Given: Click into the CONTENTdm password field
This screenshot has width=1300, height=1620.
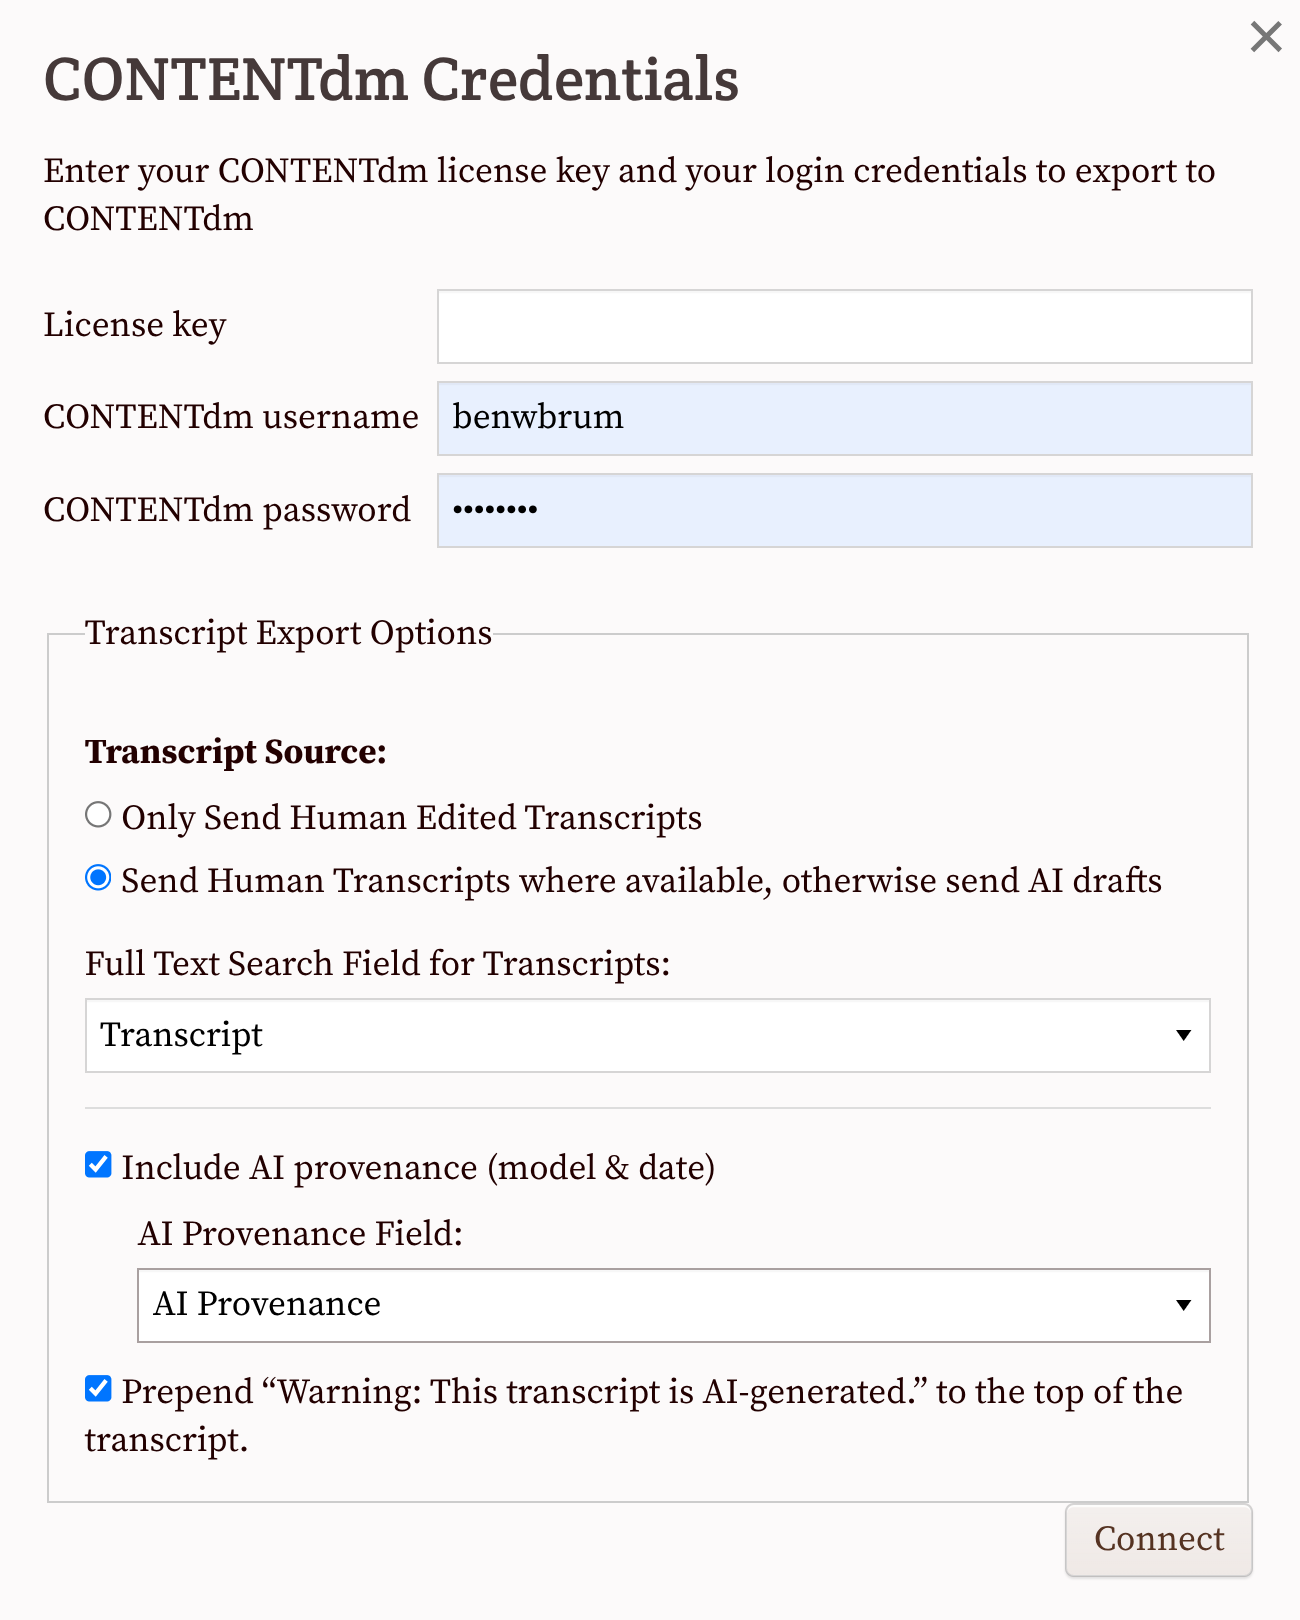Looking at the screenshot, I should [845, 510].
